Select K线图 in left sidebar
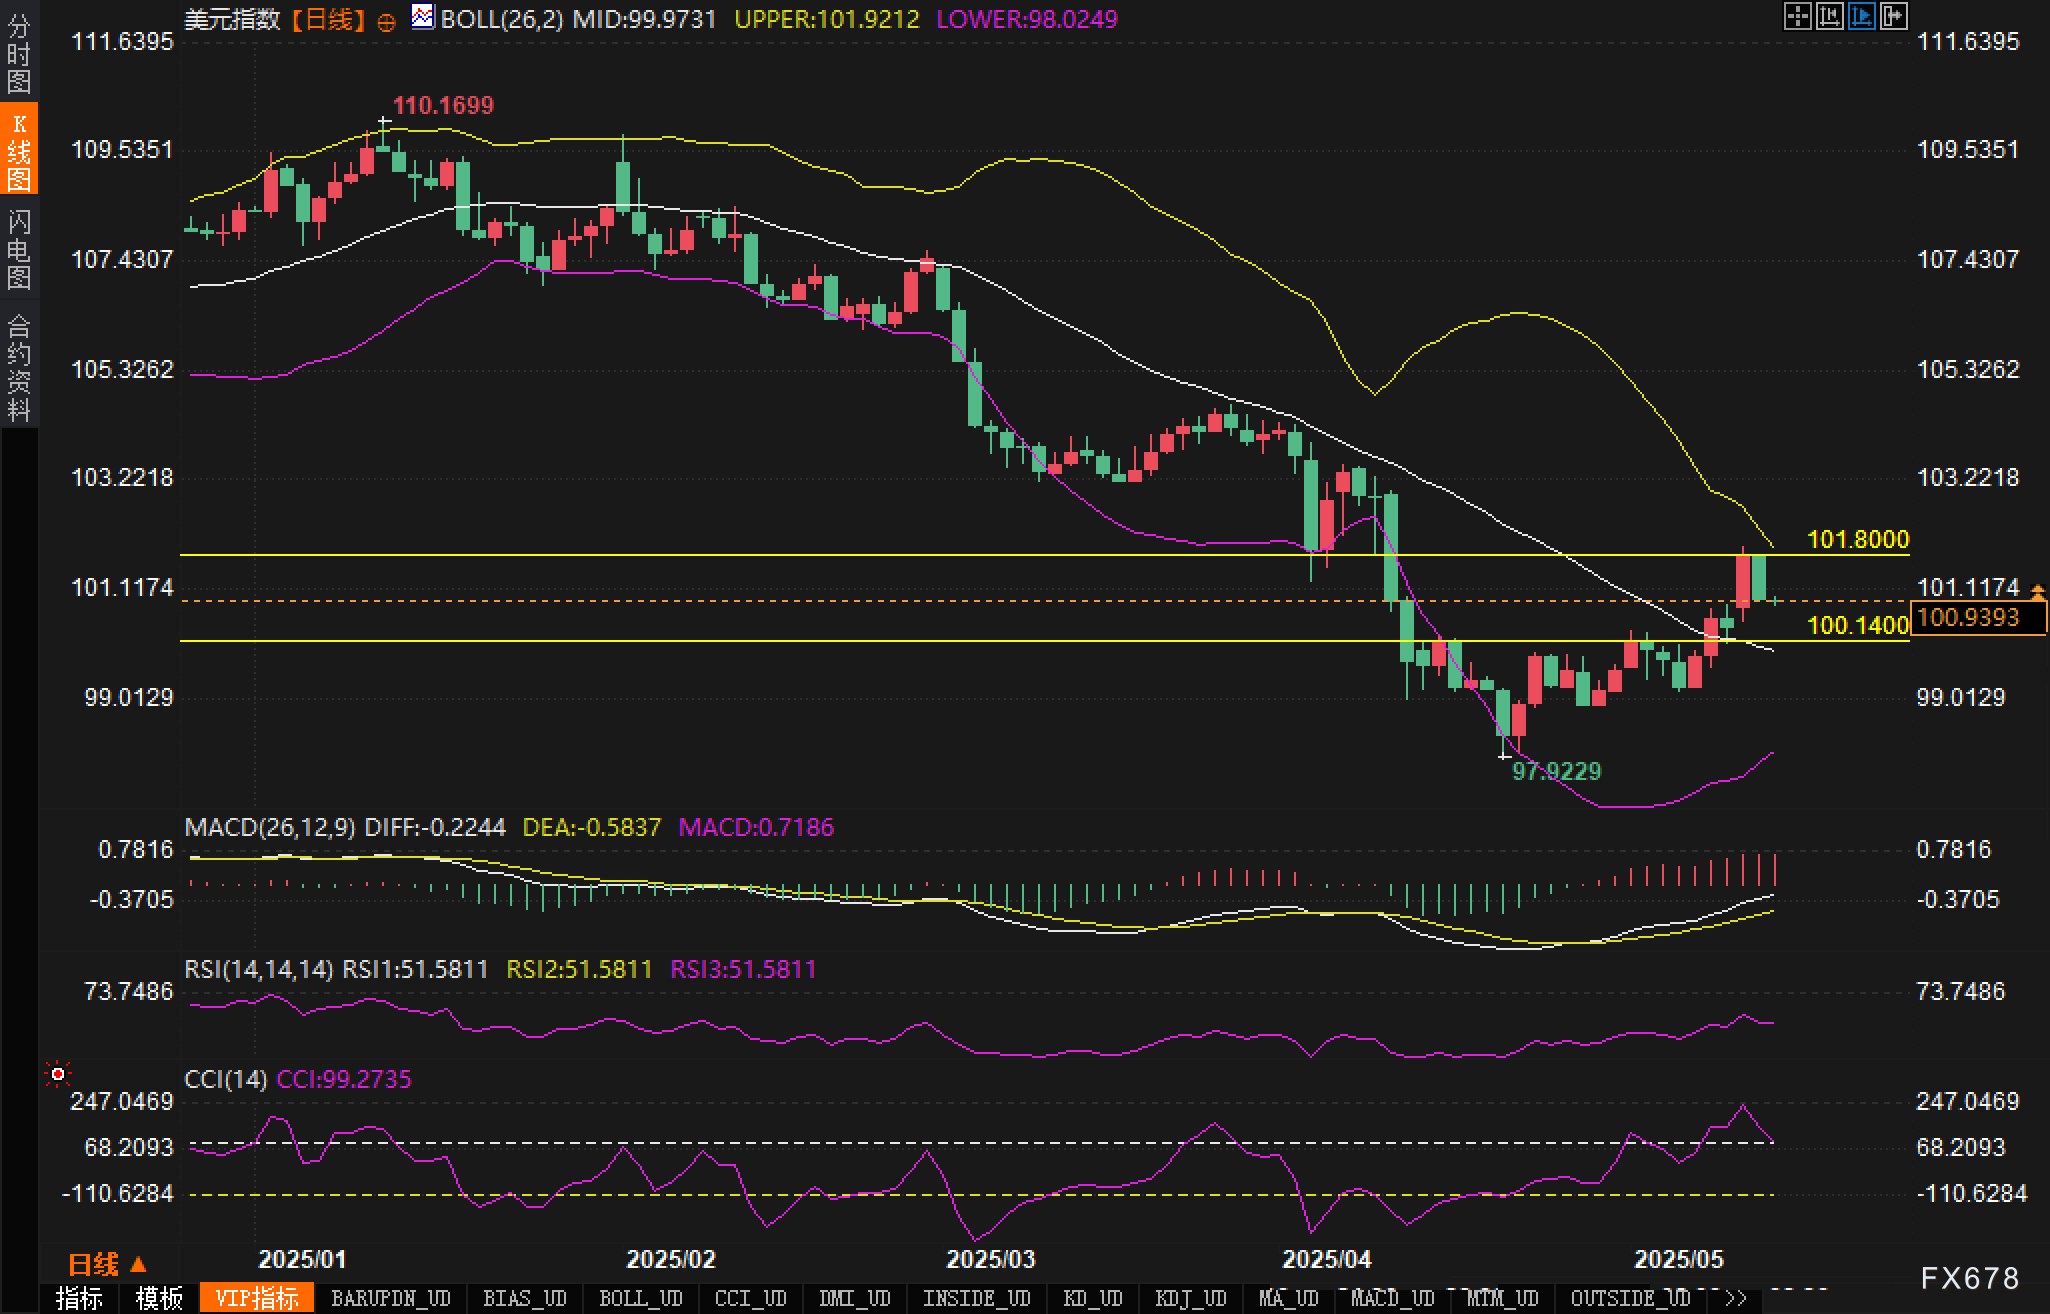This screenshot has width=2050, height=1314. (x=19, y=150)
